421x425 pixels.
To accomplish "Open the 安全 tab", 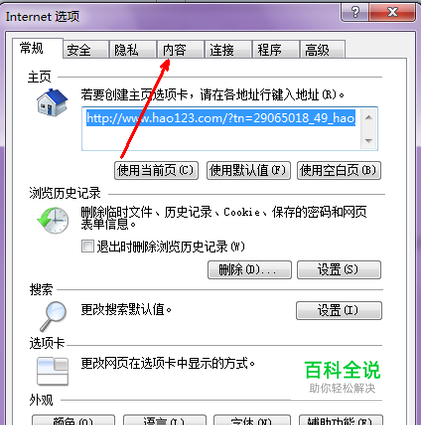I will pos(86,50).
